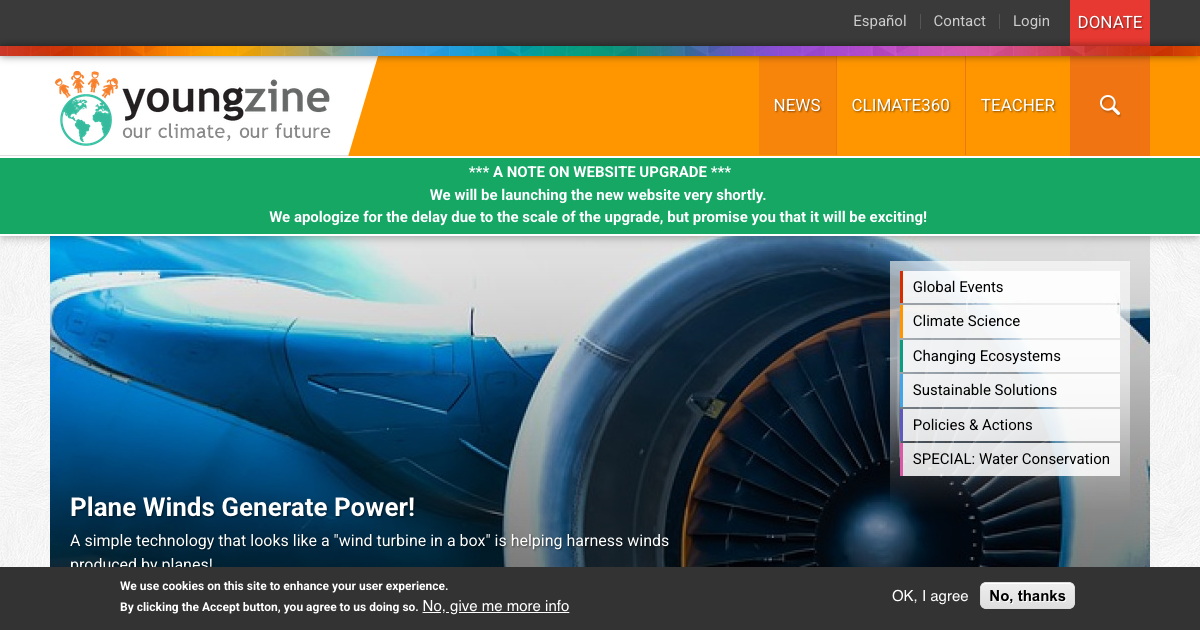Open the Plane Winds Generate Power article
1200x630 pixels.
click(242, 507)
